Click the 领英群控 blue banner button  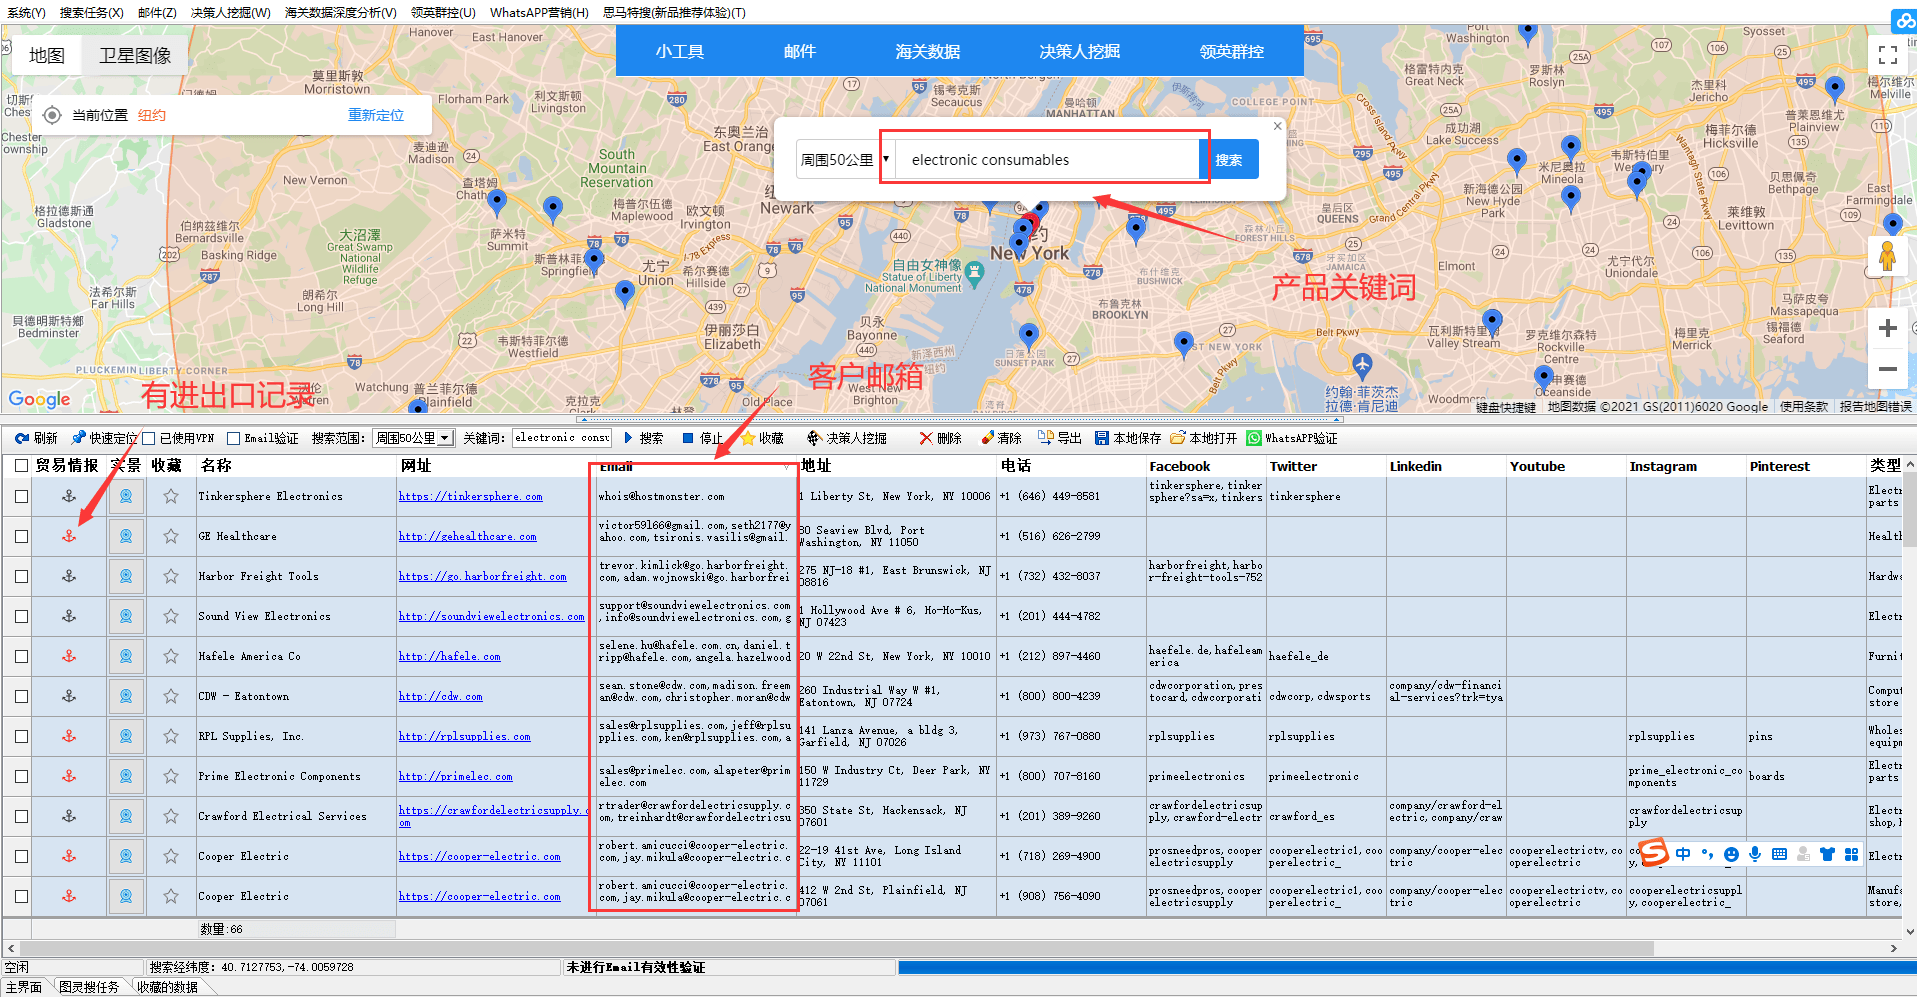click(1232, 51)
